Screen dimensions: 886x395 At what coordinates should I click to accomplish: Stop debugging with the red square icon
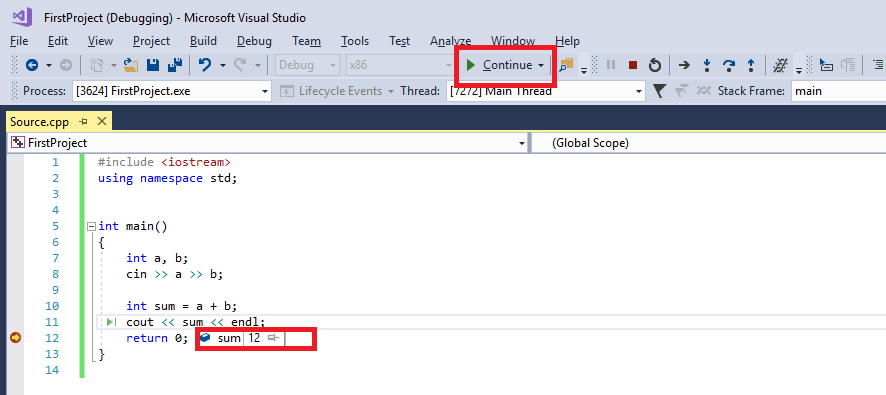(x=633, y=66)
